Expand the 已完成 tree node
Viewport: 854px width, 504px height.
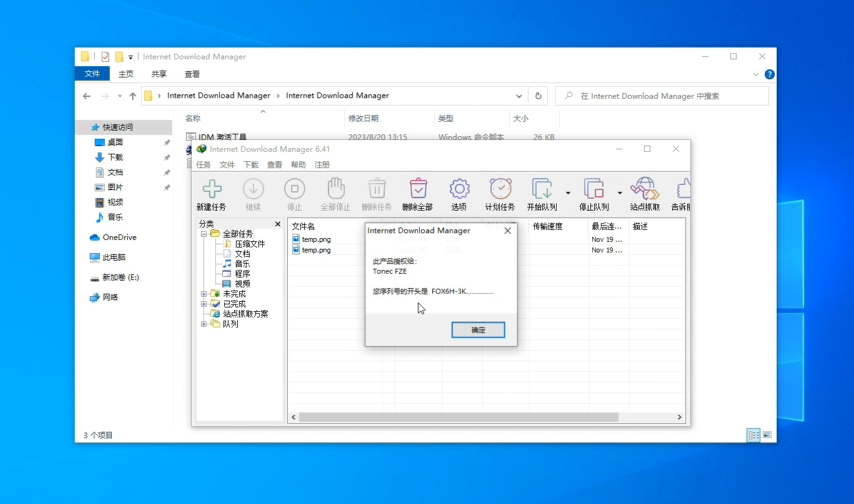pyautogui.click(x=204, y=304)
